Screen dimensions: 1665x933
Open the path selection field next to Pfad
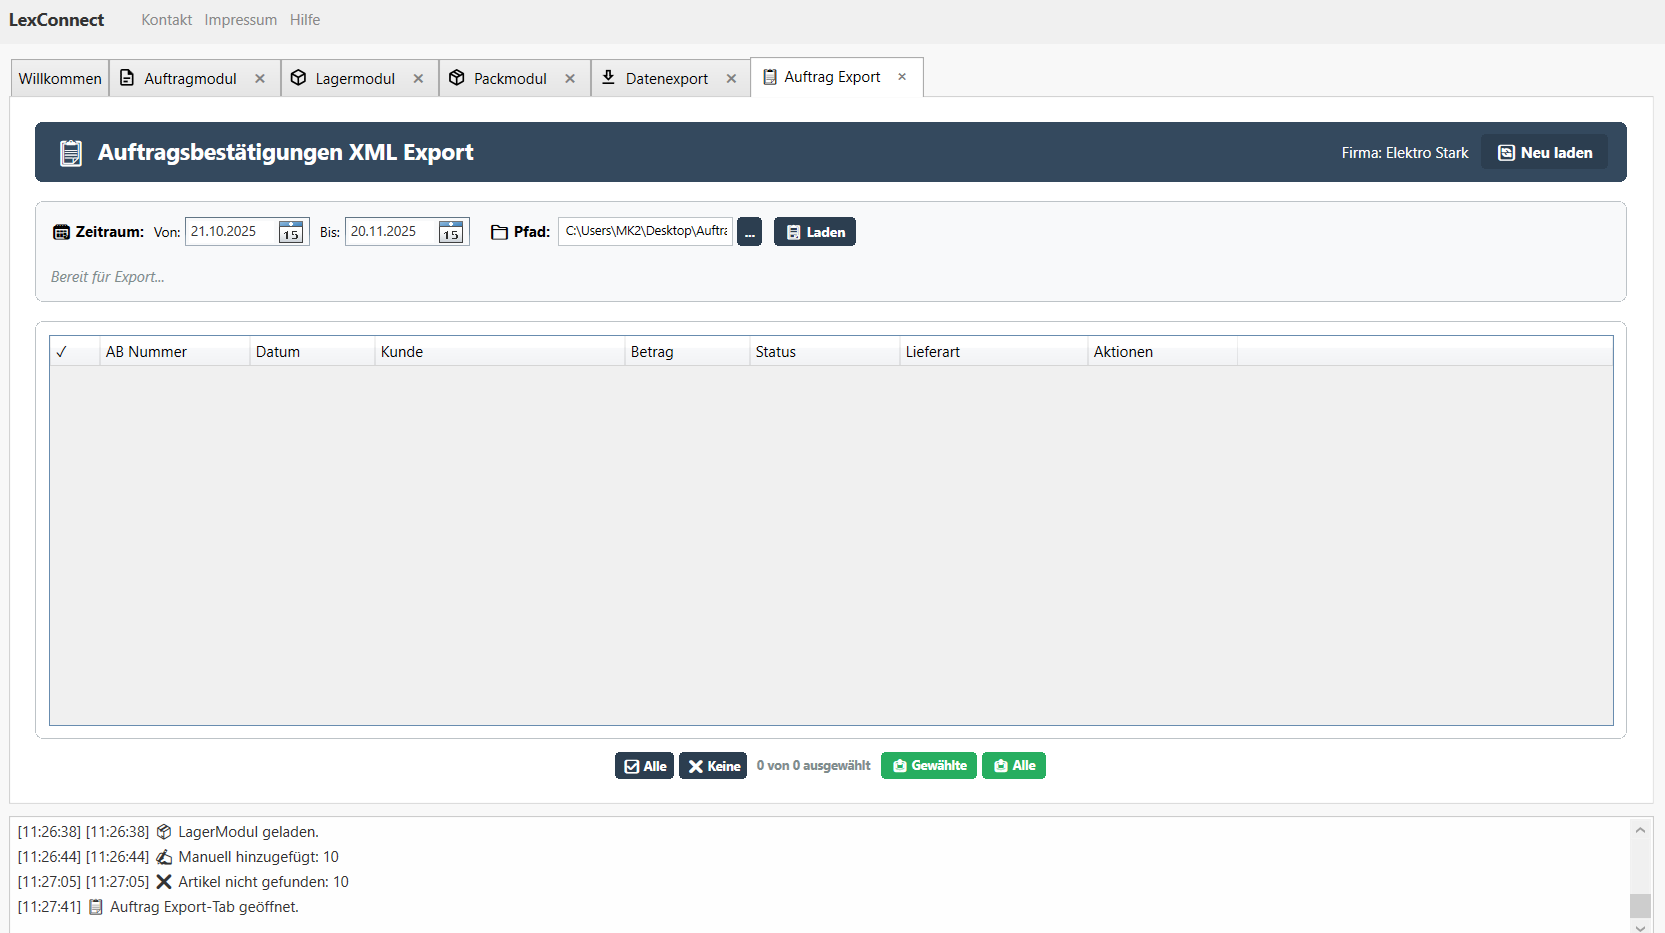point(644,231)
